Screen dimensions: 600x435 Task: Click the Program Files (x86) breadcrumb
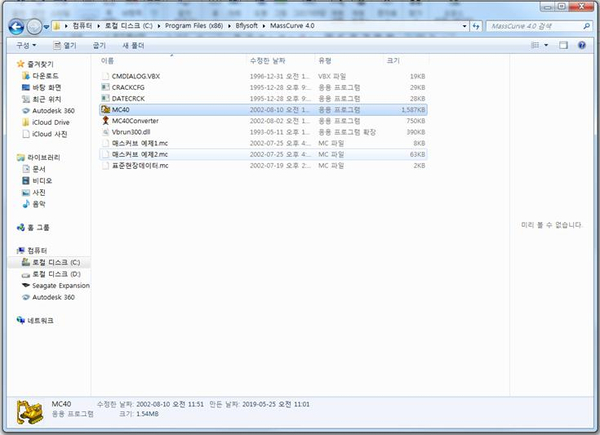194,26
